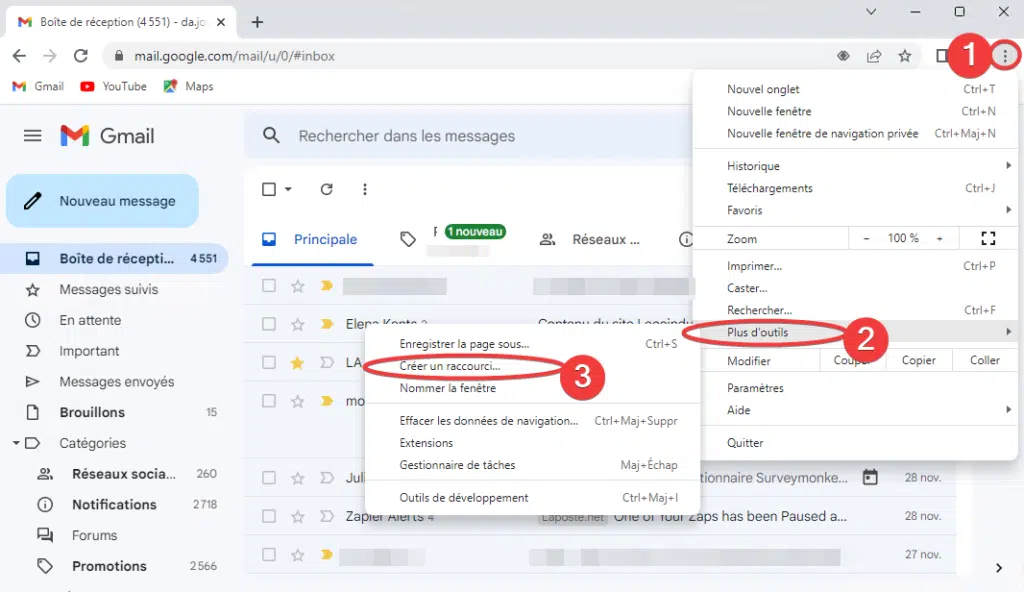Open the tab search chevron in title bar
This screenshot has height=592, width=1024.
point(871,12)
